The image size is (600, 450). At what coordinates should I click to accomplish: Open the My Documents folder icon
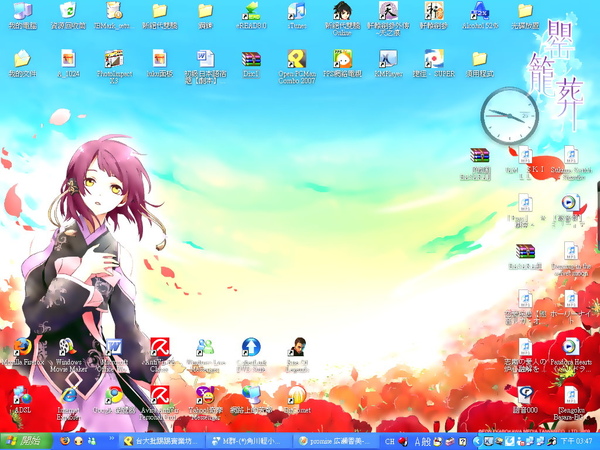tap(22, 64)
